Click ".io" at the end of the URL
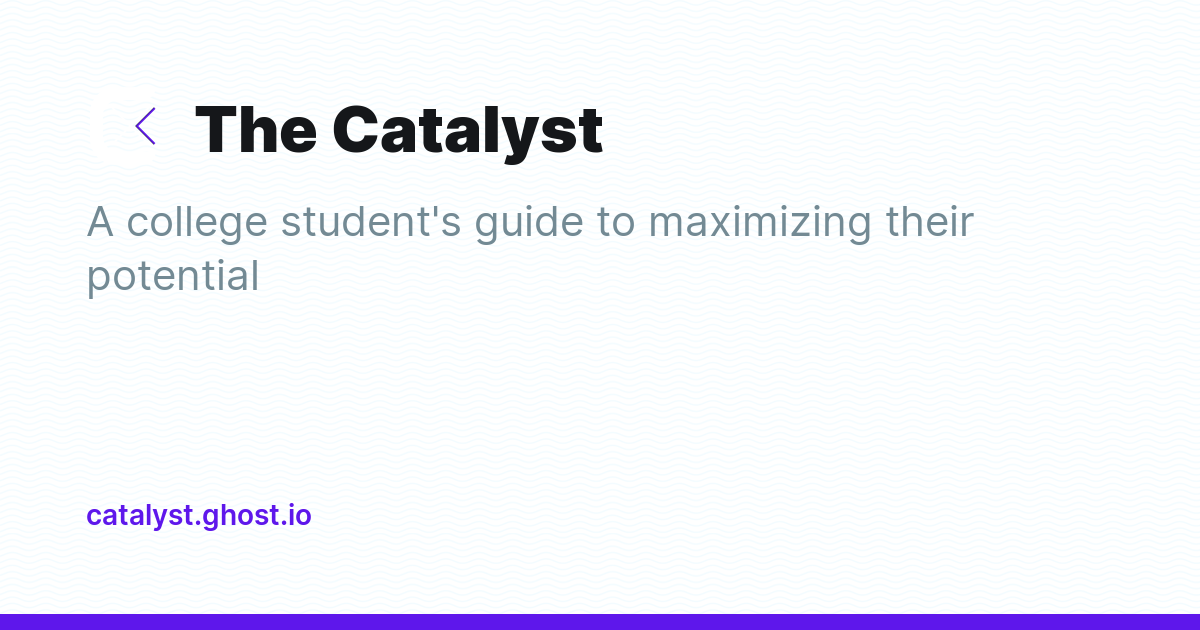The width and height of the screenshot is (1200, 630). (294, 516)
